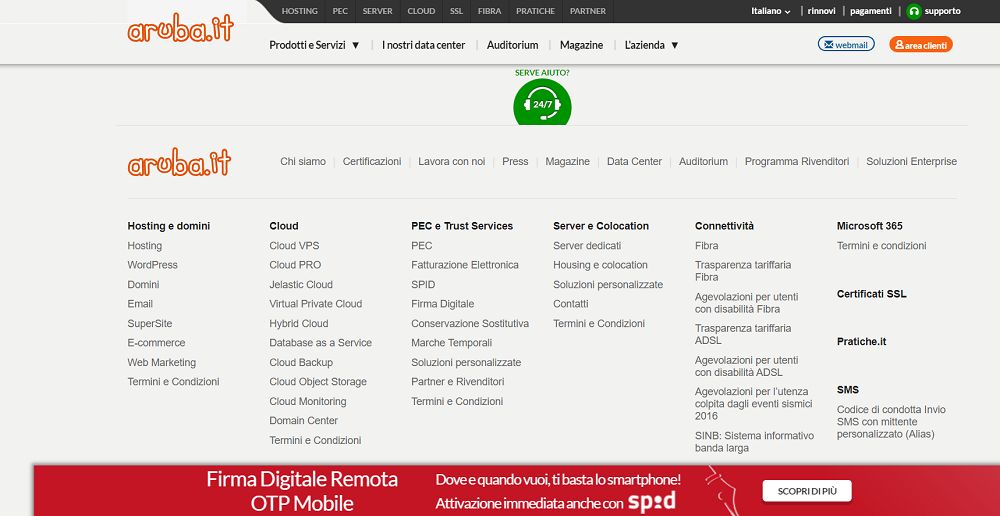Open Domini link

click(x=143, y=284)
